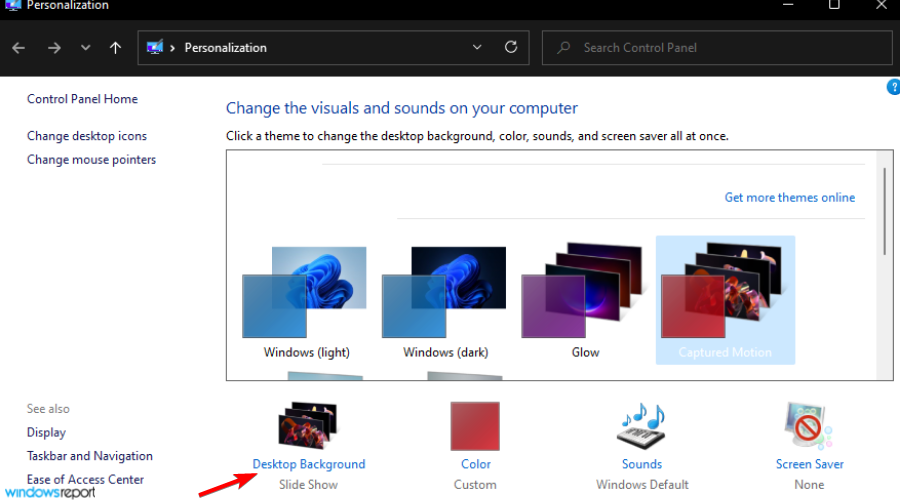Expand the address bar history dropdown
900x500 pixels.
[x=477, y=47]
